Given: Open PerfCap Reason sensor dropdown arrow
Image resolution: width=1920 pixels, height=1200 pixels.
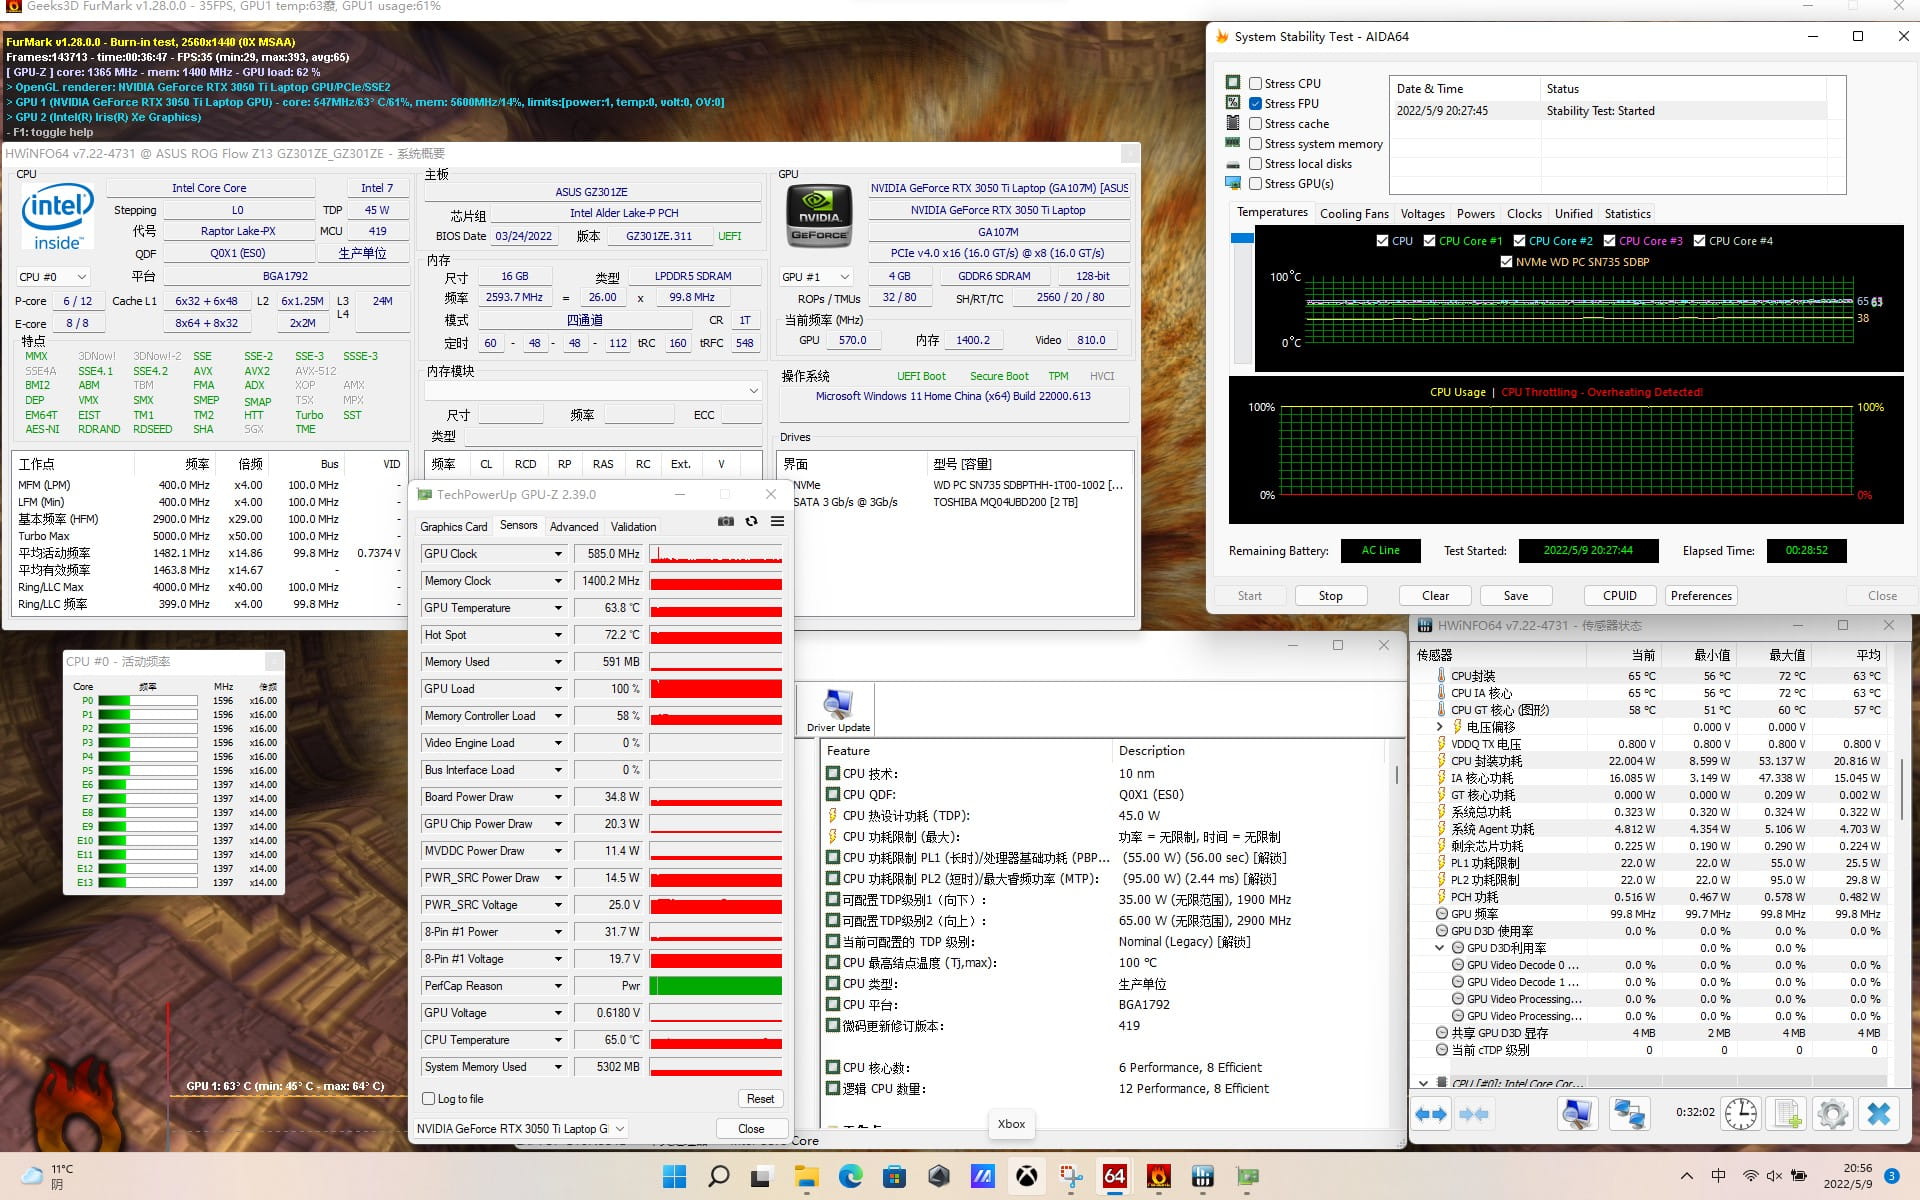Looking at the screenshot, I should coord(558,986).
